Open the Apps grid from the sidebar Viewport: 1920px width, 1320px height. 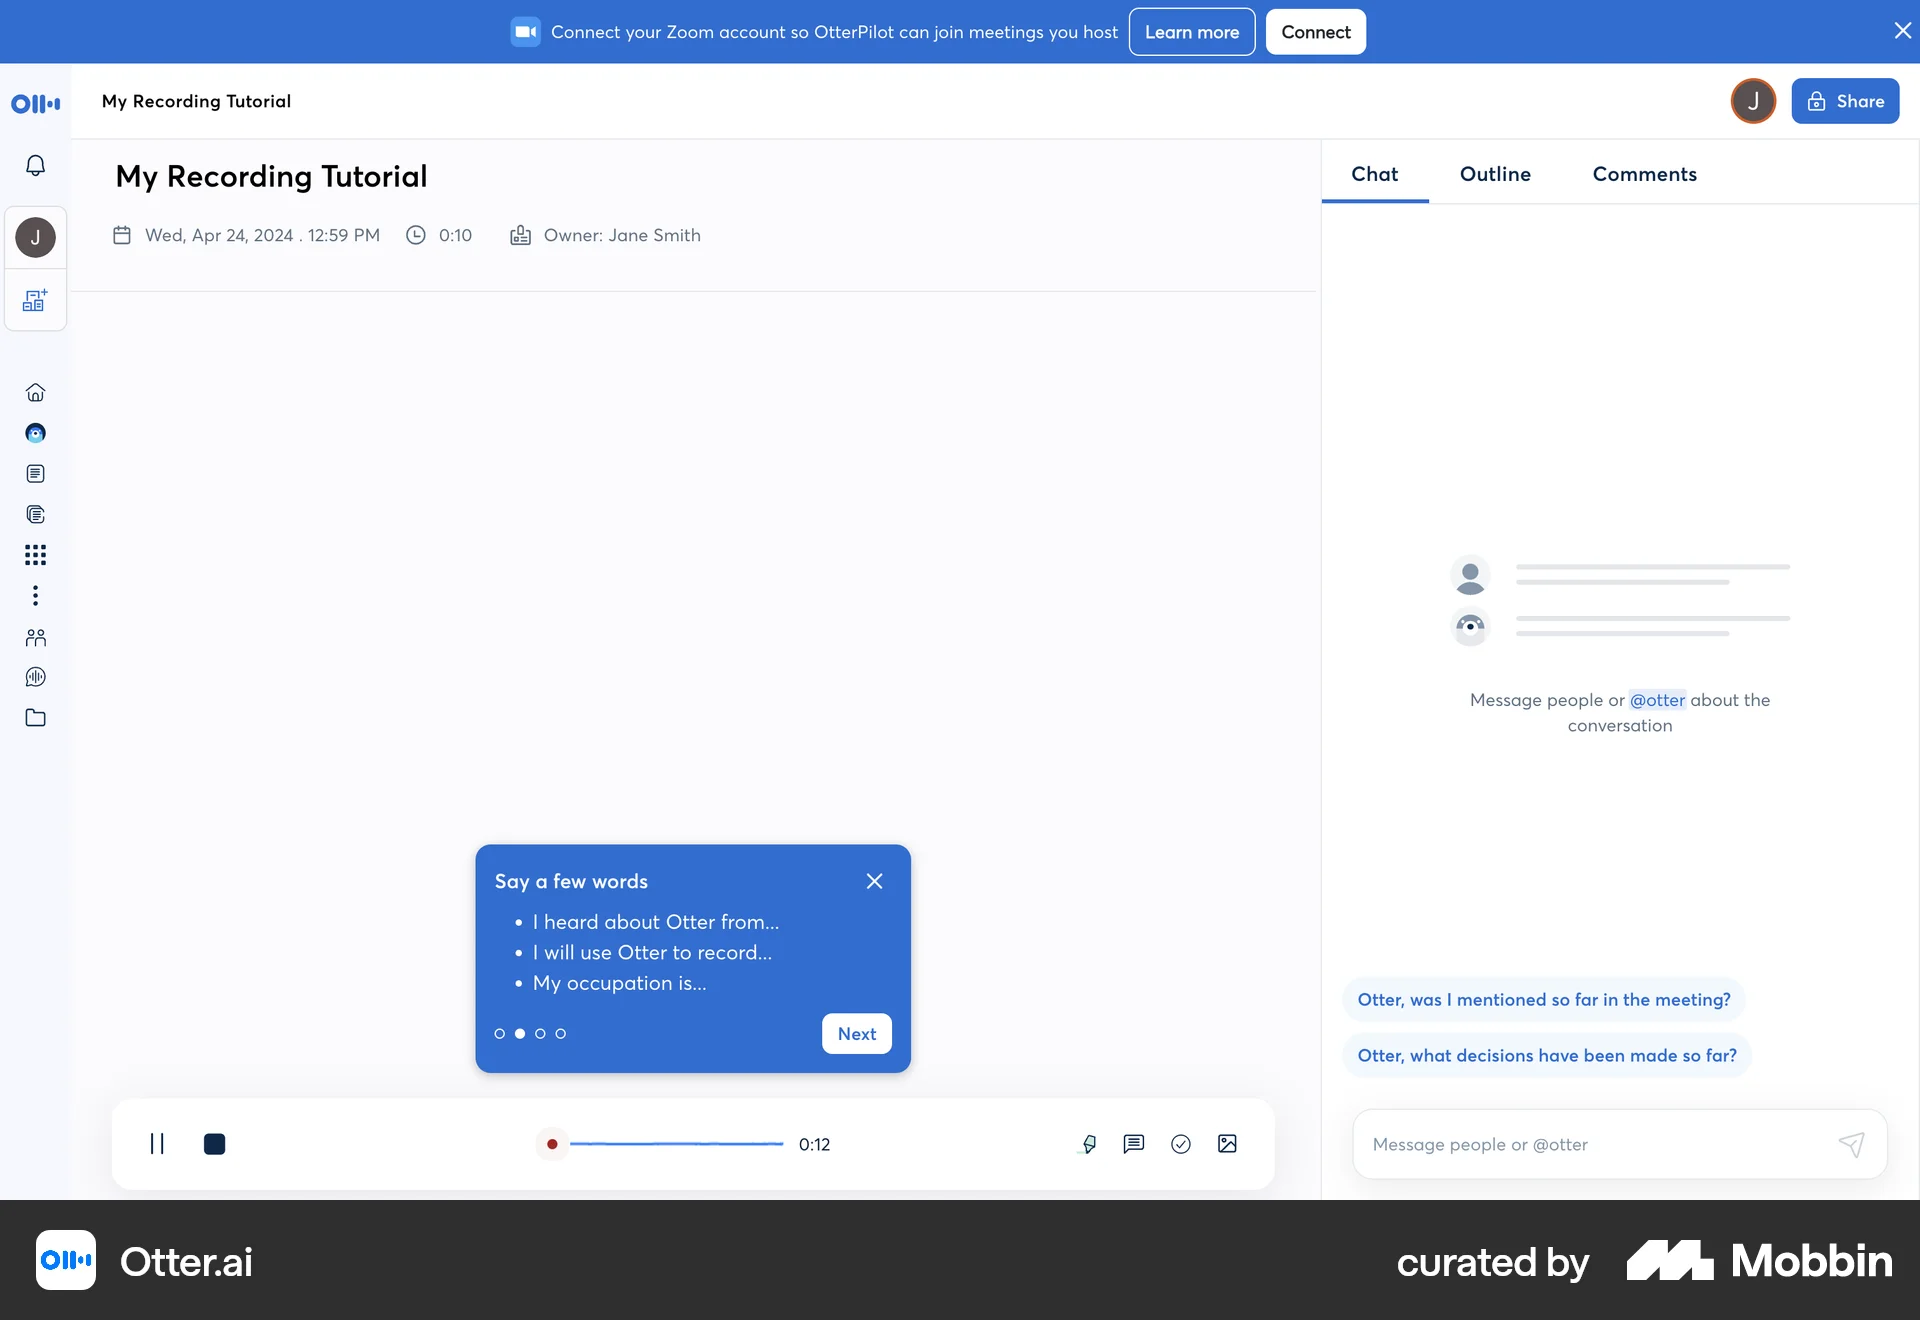(x=35, y=555)
